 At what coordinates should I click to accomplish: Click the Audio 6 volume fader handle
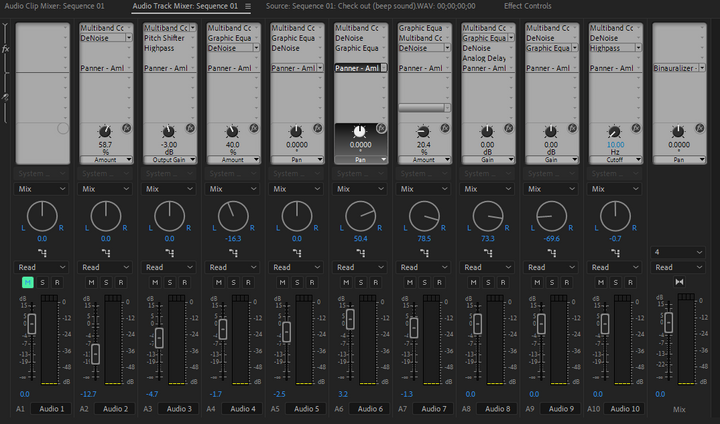pos(350,319)
